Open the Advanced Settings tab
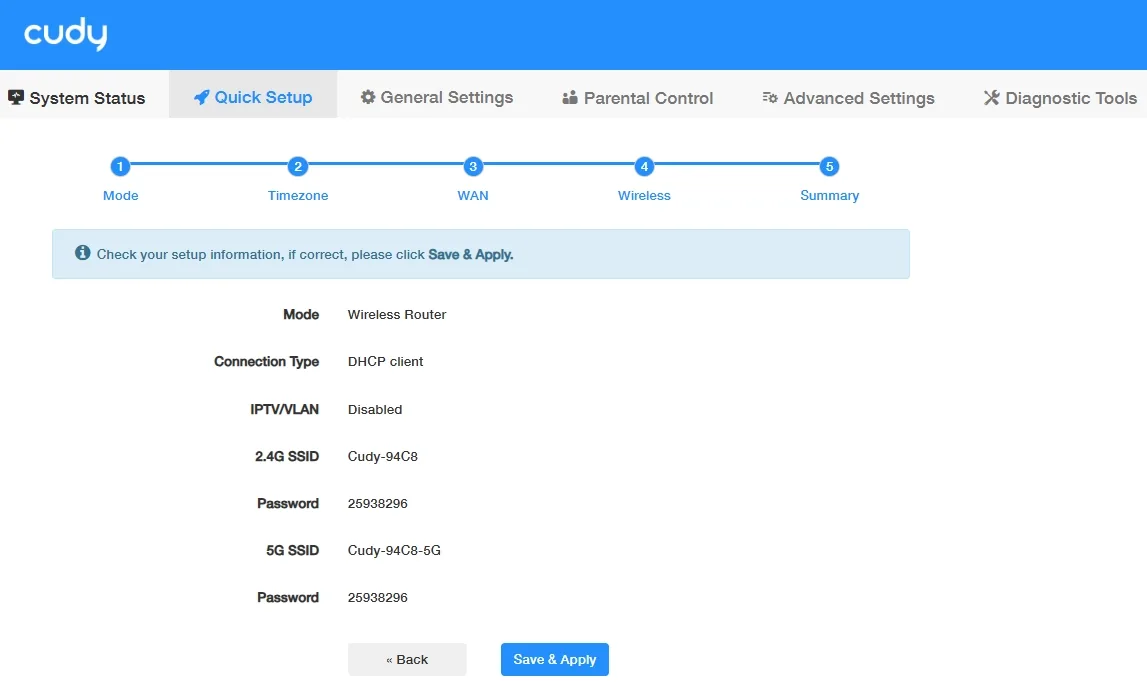 [x=849, y=98]
